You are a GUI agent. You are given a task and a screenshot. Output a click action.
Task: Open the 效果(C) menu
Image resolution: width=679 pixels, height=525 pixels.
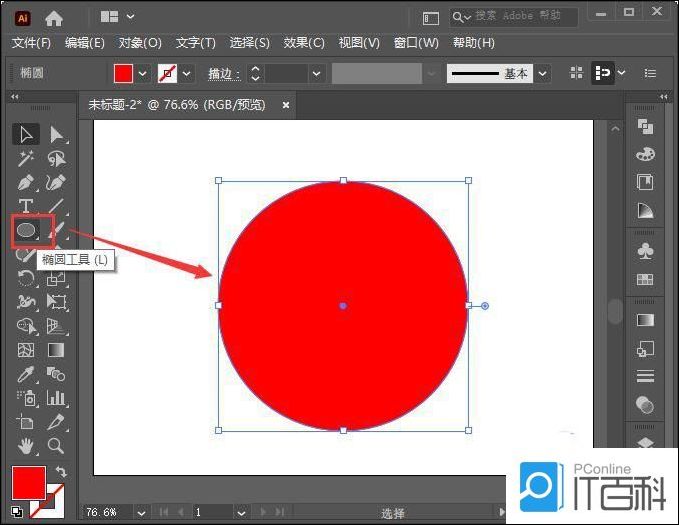(x=304, y=42)
